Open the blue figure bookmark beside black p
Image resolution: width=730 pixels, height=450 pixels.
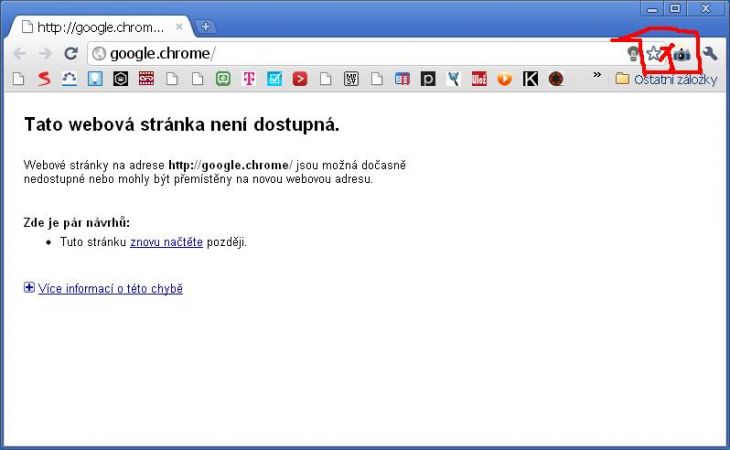pos(453,79)
